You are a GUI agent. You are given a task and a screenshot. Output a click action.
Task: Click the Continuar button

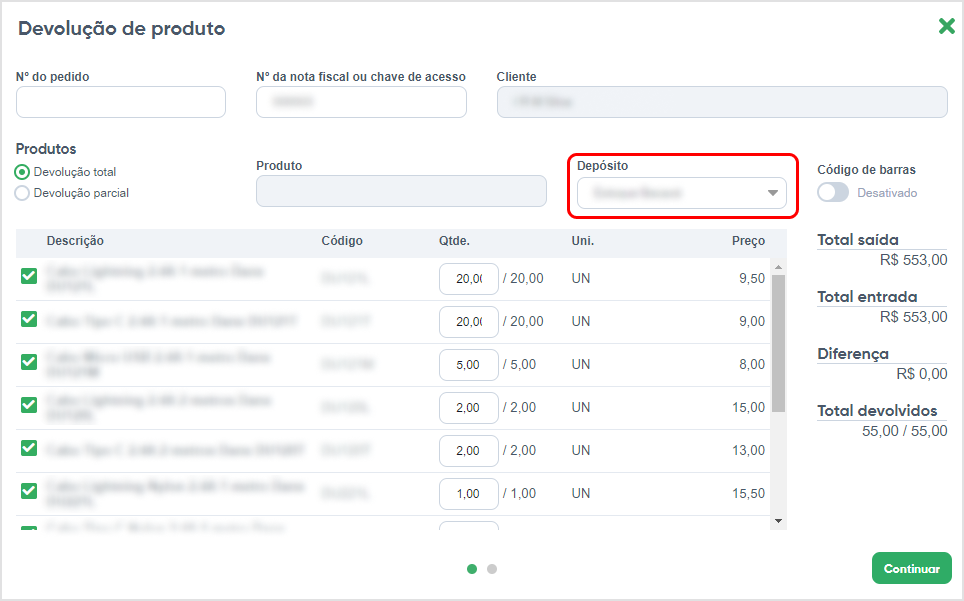point(912,568)
